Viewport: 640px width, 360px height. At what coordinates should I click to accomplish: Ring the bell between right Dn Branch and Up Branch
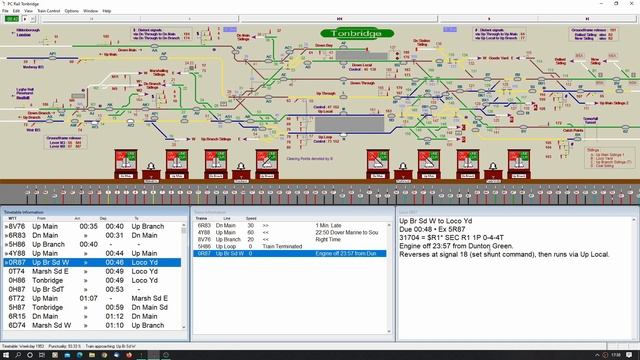493,167
